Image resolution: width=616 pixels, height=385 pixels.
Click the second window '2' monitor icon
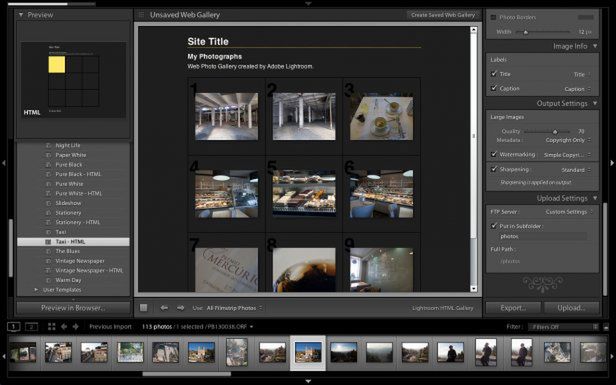[x=31, y=327]
